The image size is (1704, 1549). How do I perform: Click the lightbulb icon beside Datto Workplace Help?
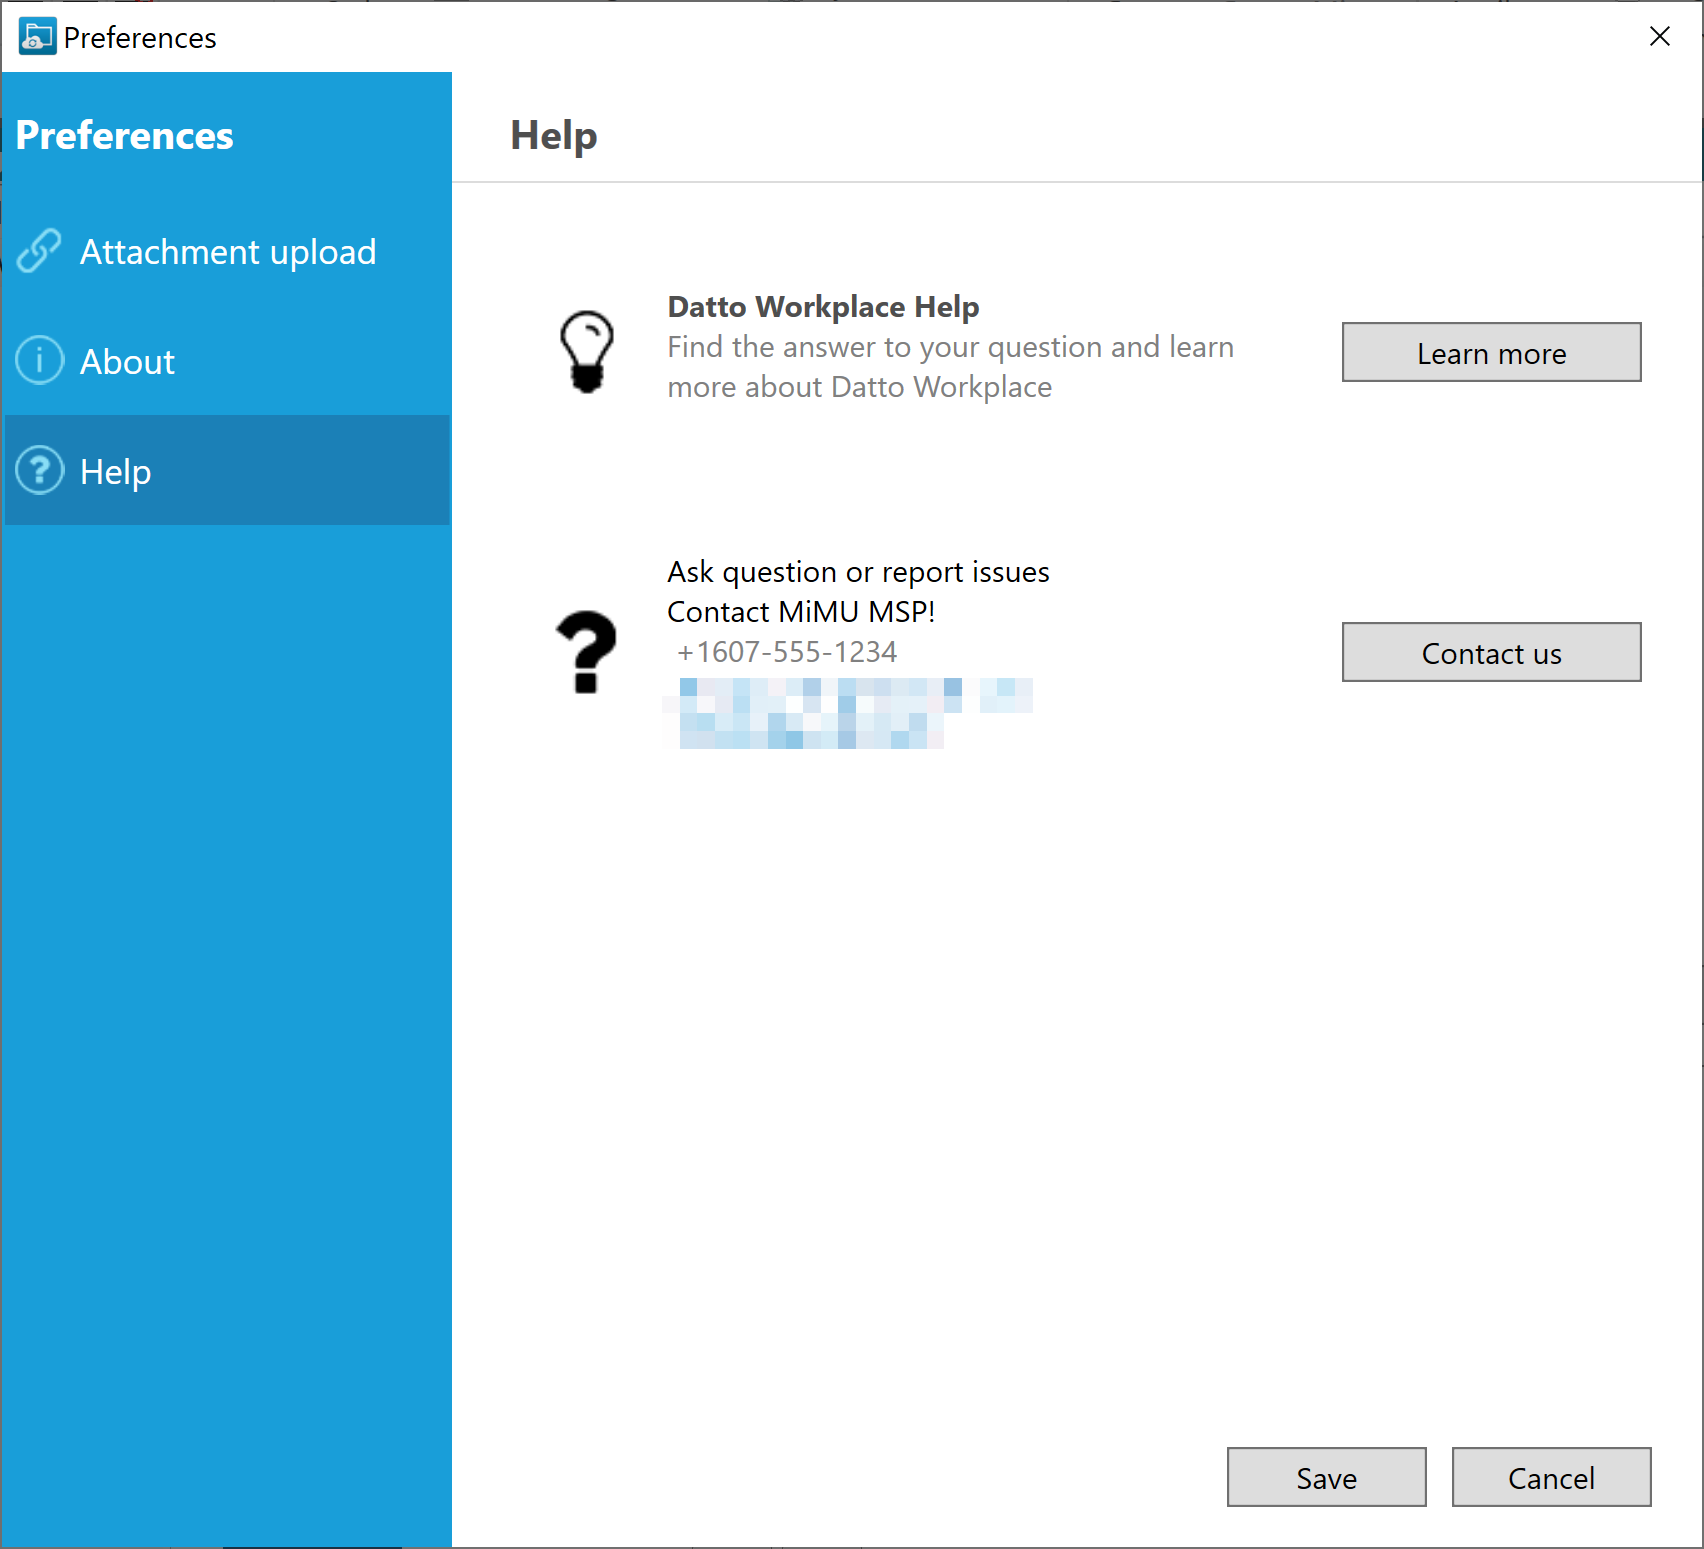click(x=587, y=351)
